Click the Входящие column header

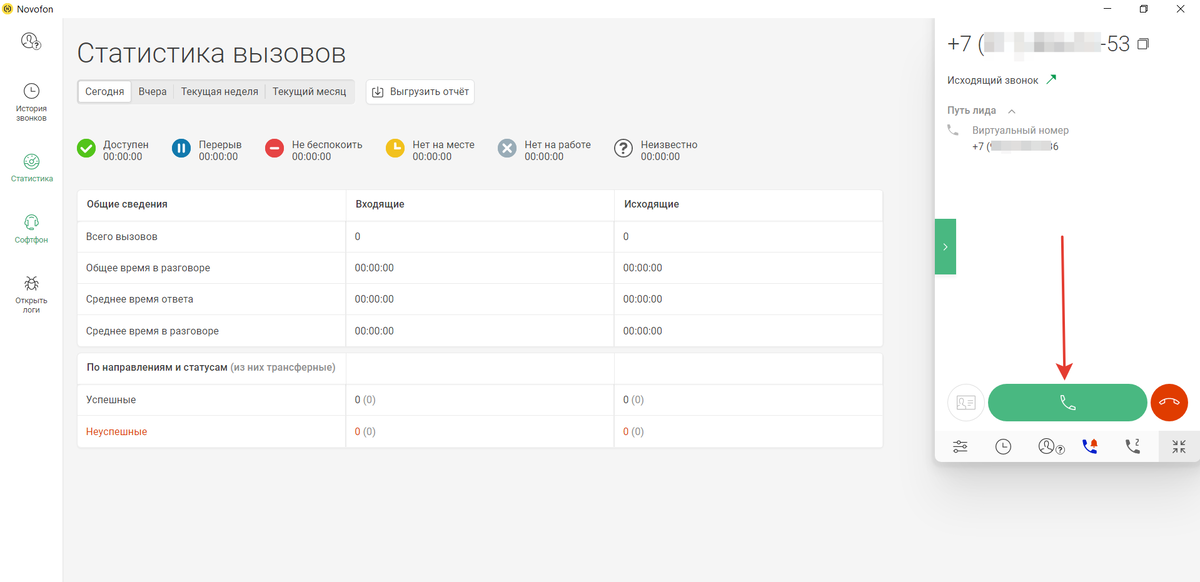pos(379,204)
